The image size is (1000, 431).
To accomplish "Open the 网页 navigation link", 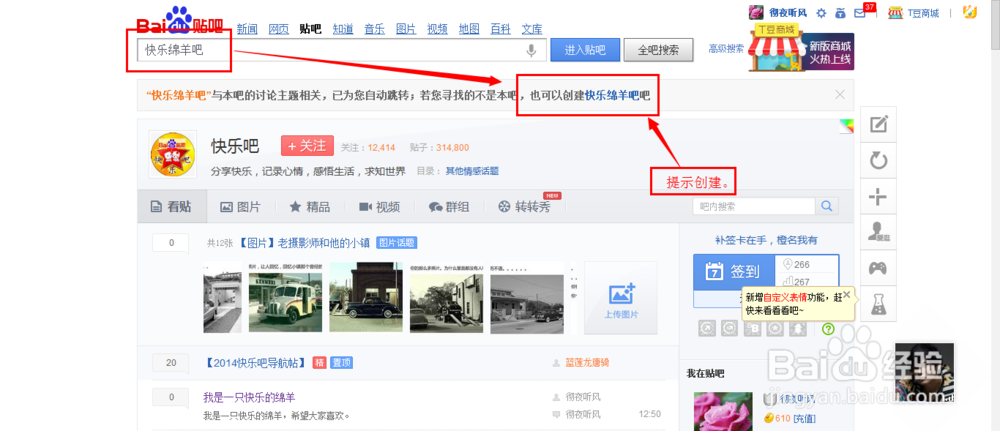I will tap(279, 29).
